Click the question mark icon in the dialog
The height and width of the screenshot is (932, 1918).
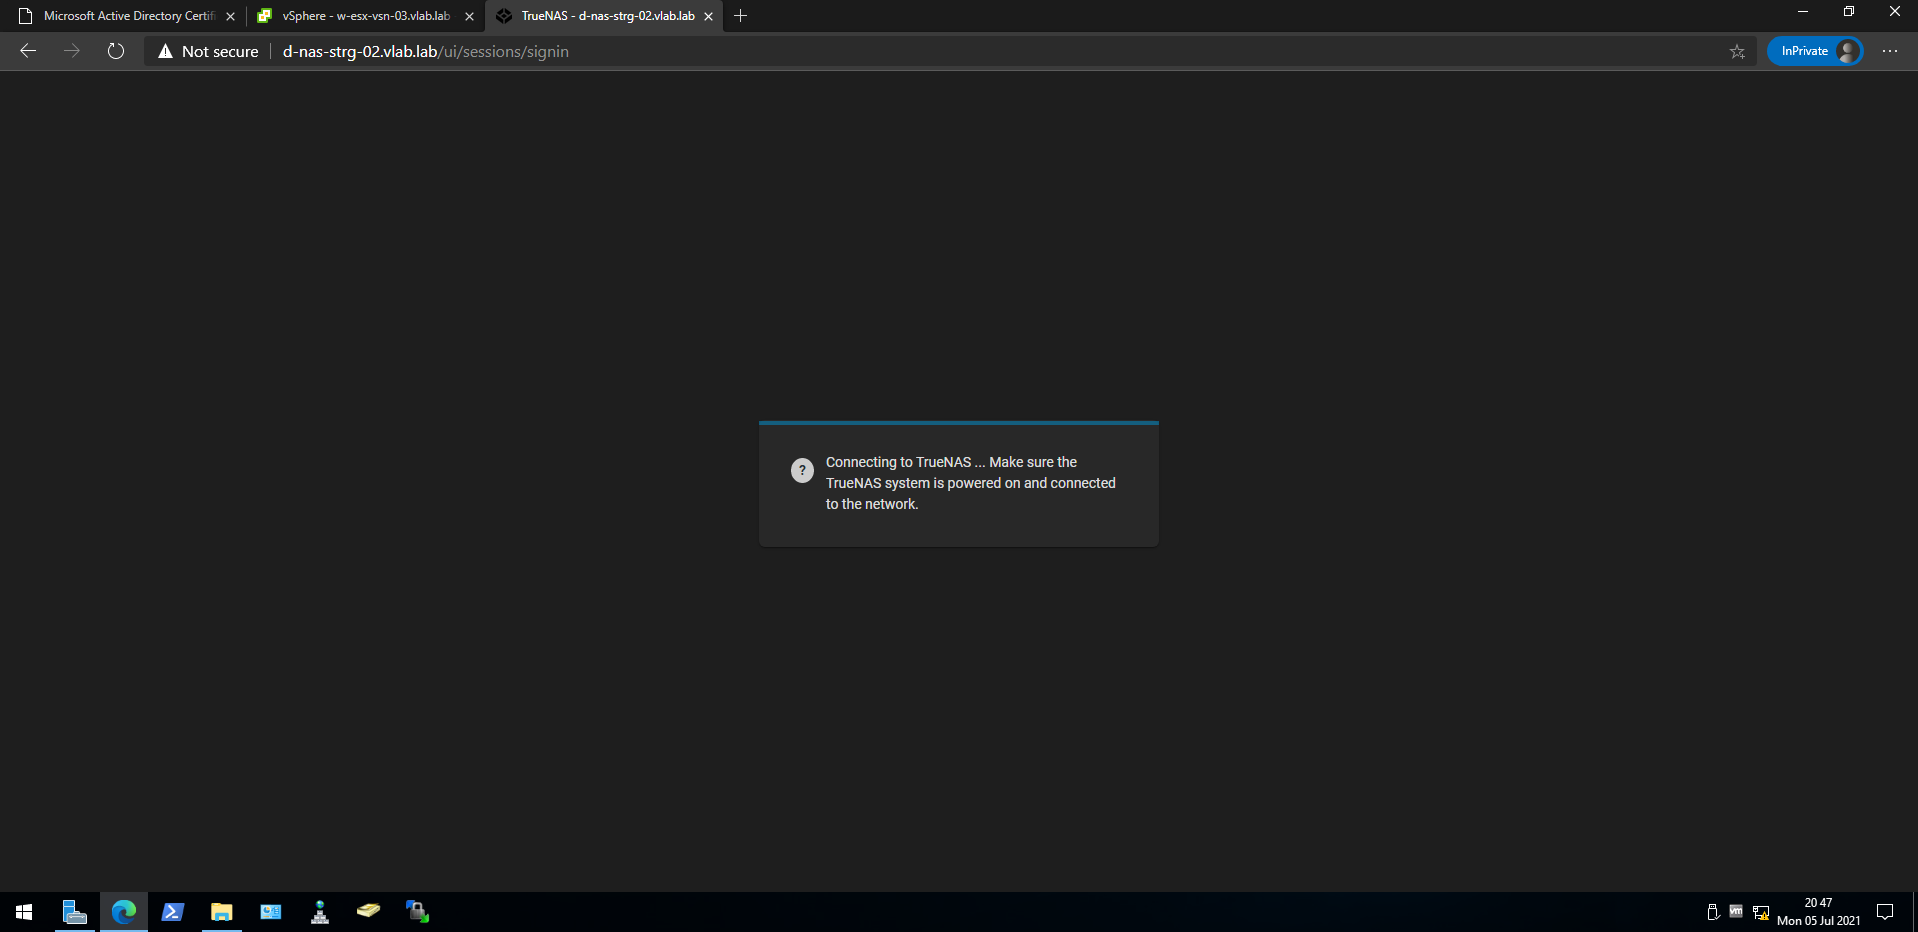(x=802, y=470)
